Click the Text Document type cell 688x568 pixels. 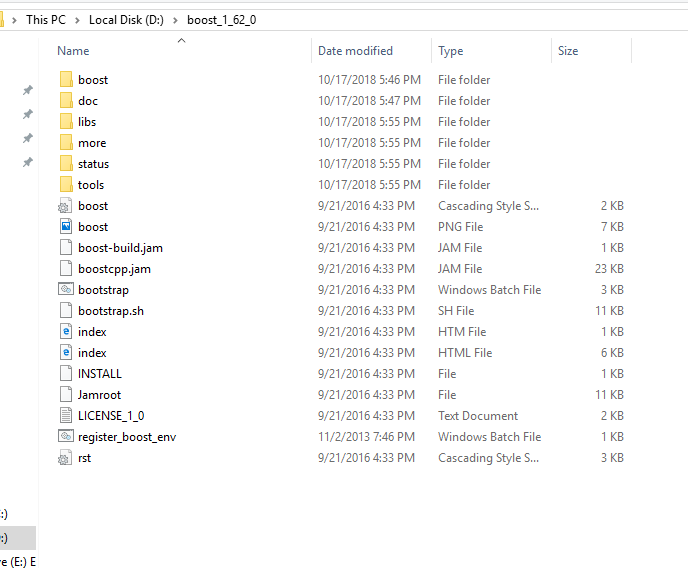click(x=478, y=416)
